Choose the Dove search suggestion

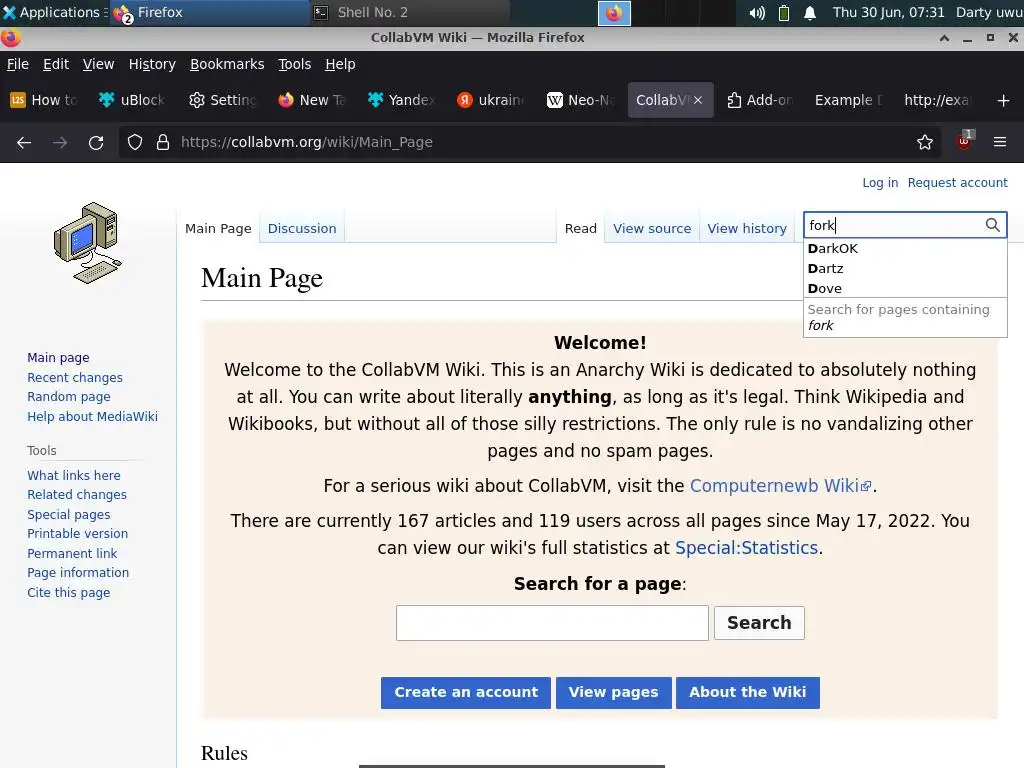coord(905,289)
